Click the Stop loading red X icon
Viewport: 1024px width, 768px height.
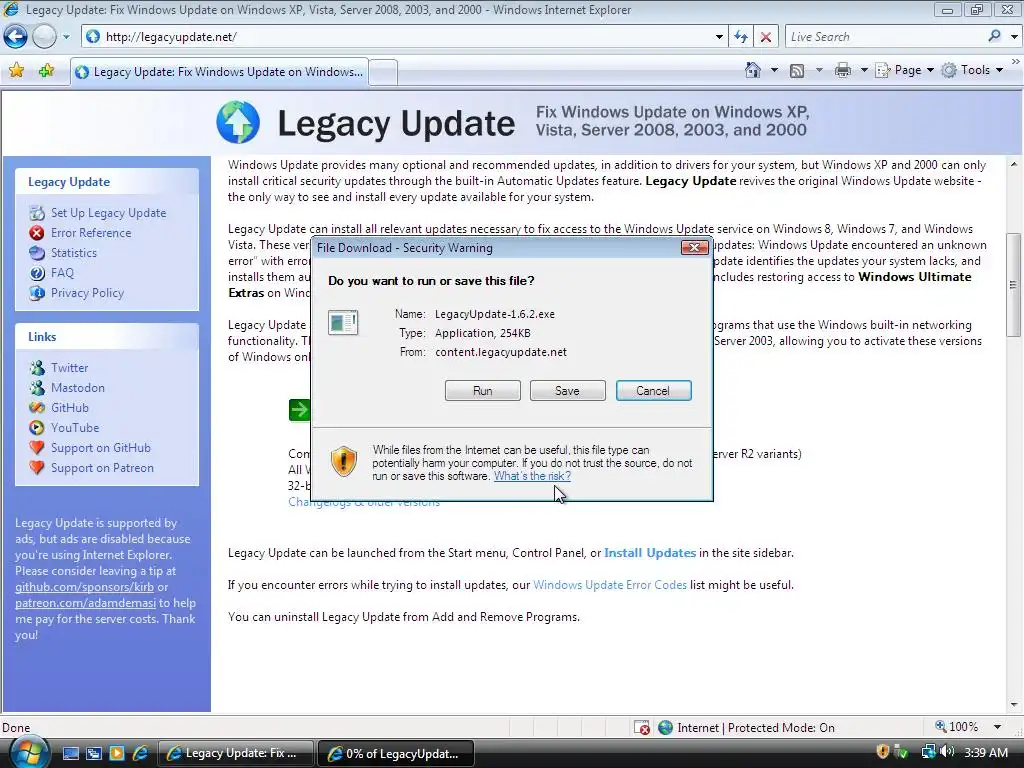pyautogui.click(x=766, y=37)
